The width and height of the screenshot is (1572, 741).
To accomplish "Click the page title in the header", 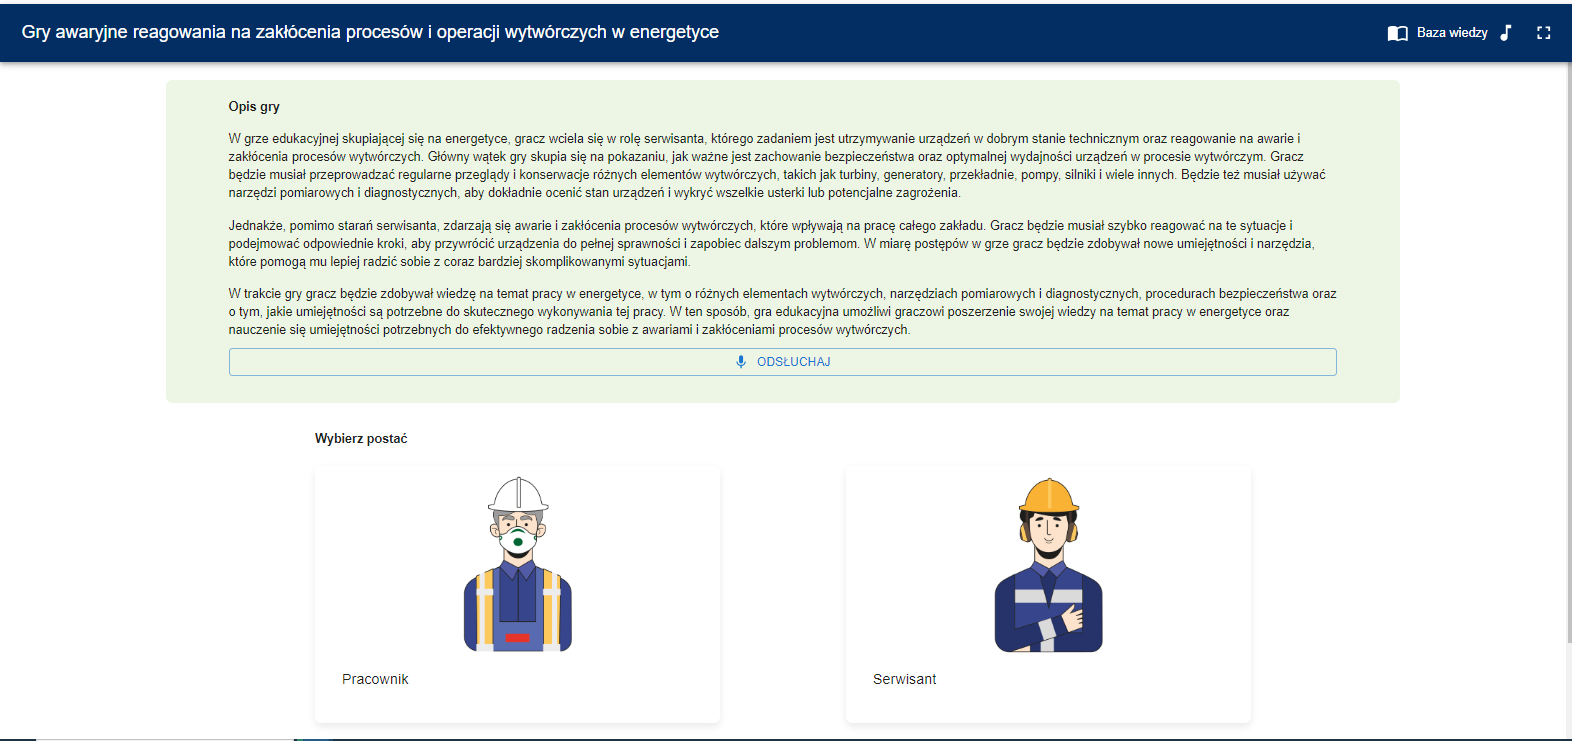I will tap(370, 32).
